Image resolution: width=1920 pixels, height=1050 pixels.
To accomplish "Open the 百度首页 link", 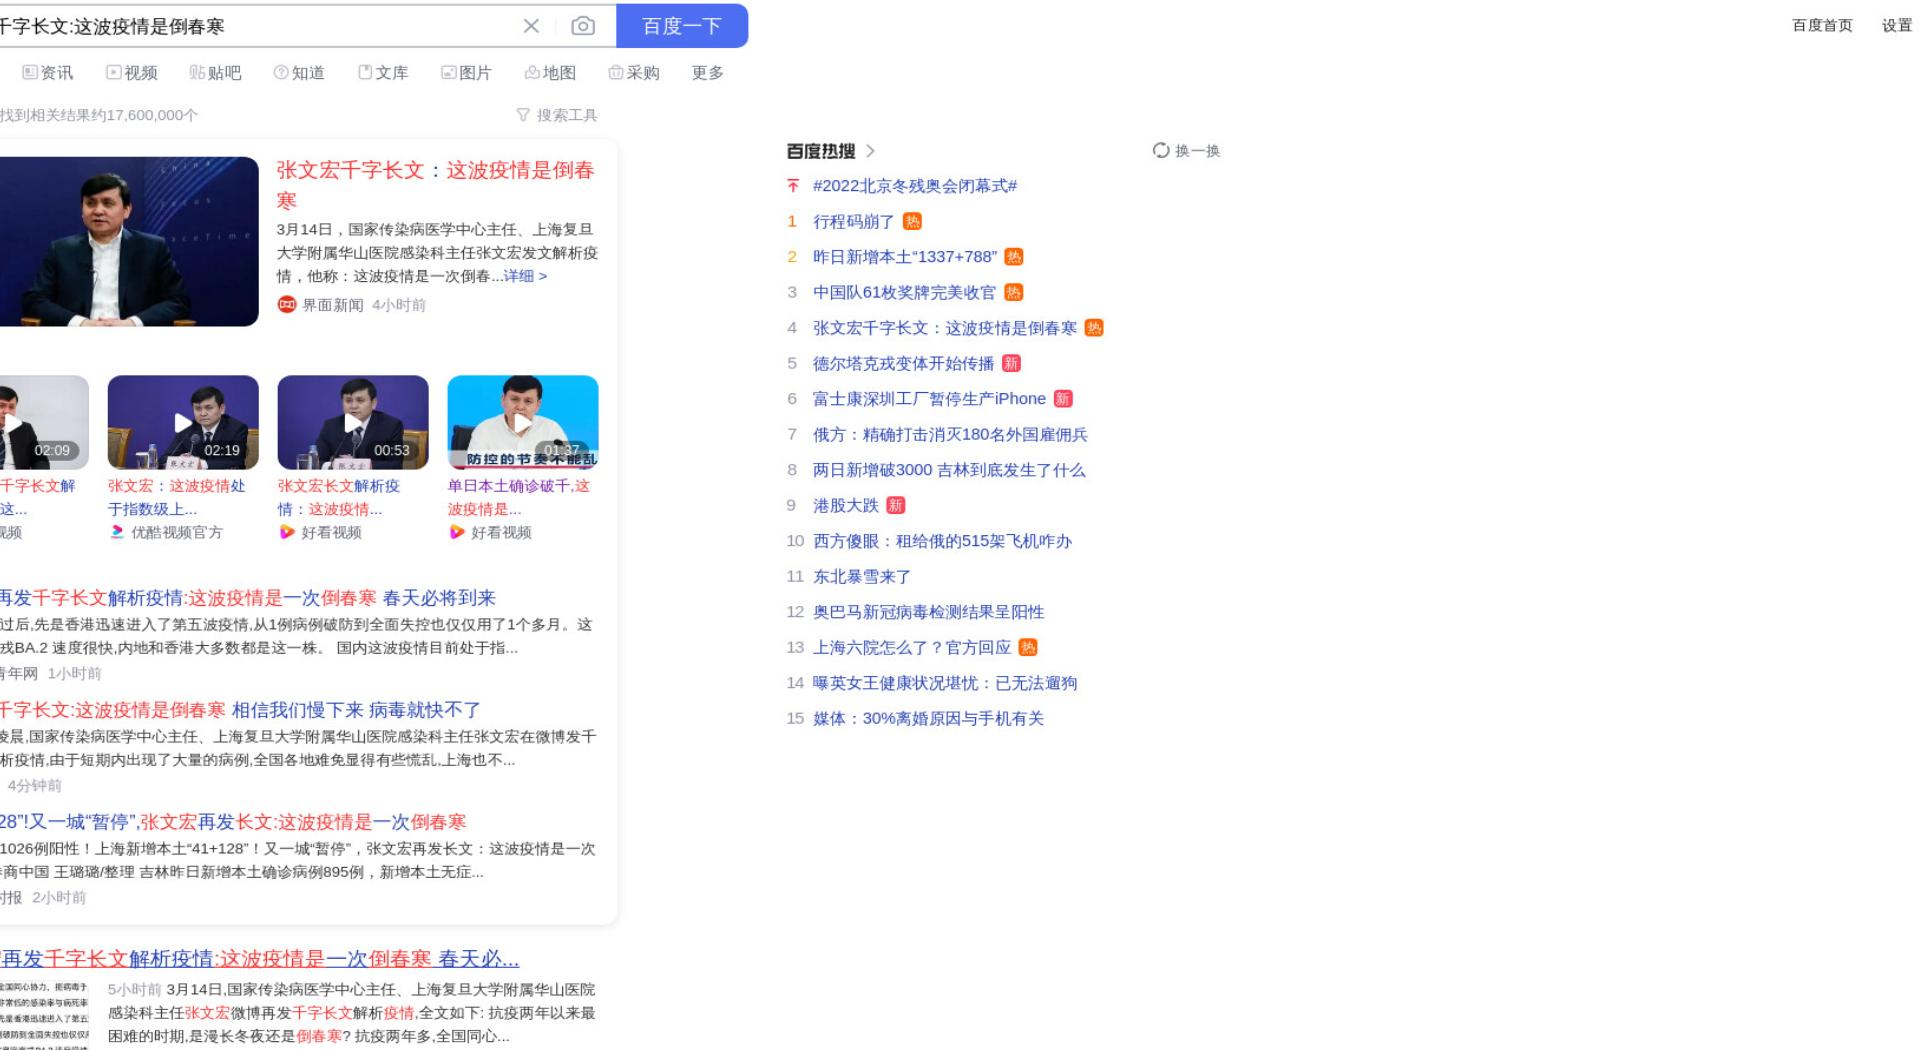I will click(1822, 25).
